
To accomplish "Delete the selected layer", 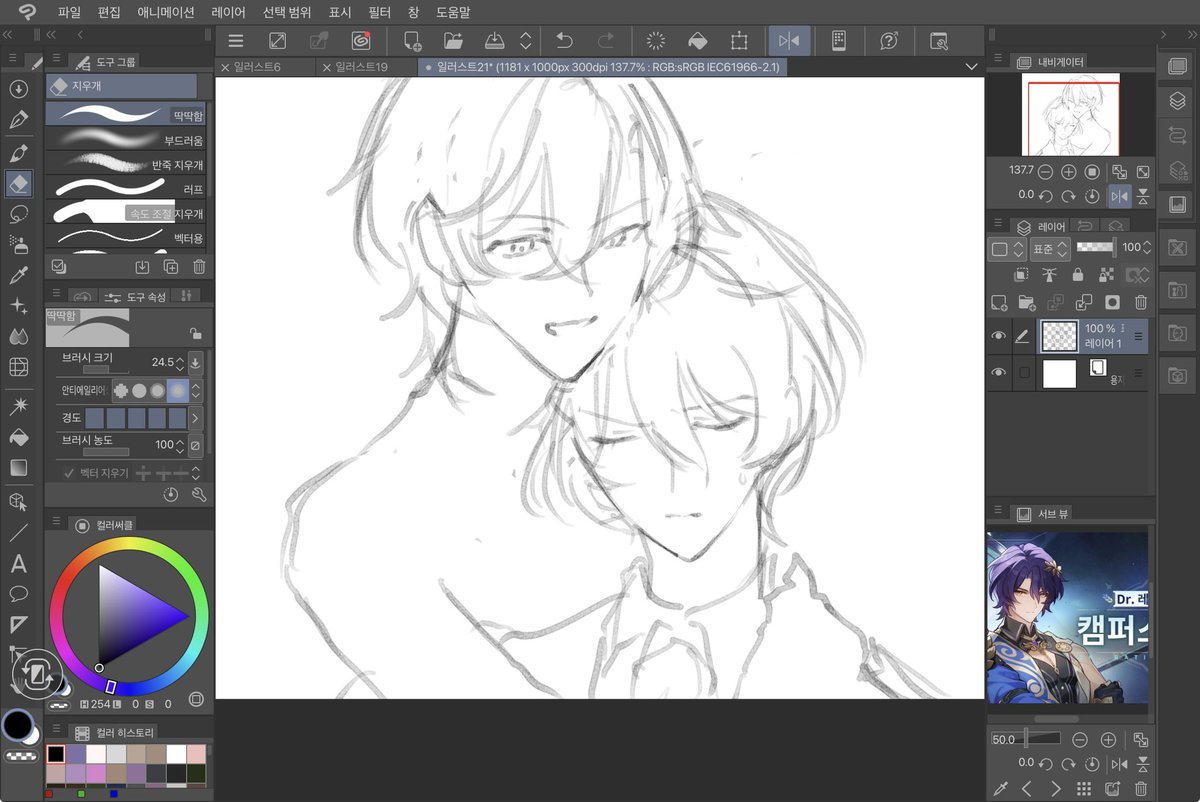I will tap(1141, 302).
